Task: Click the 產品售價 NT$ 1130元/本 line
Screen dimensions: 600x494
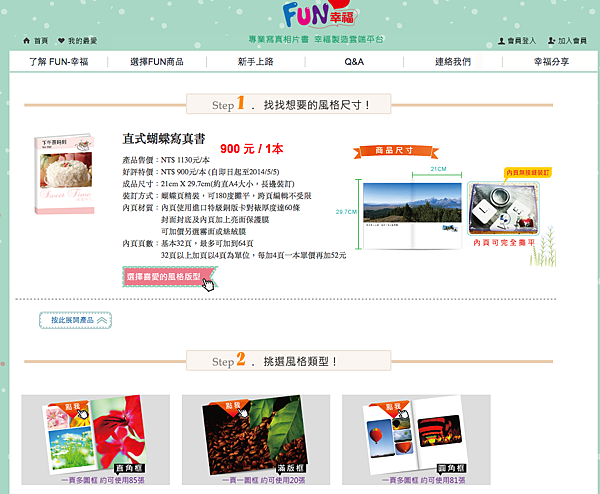Action: click(x=166, y=160)
